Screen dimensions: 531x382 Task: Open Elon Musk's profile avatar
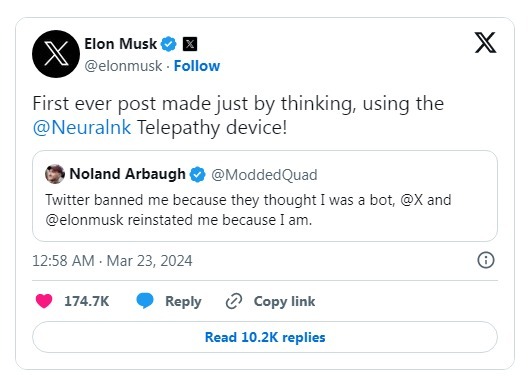tap(56, 54)
